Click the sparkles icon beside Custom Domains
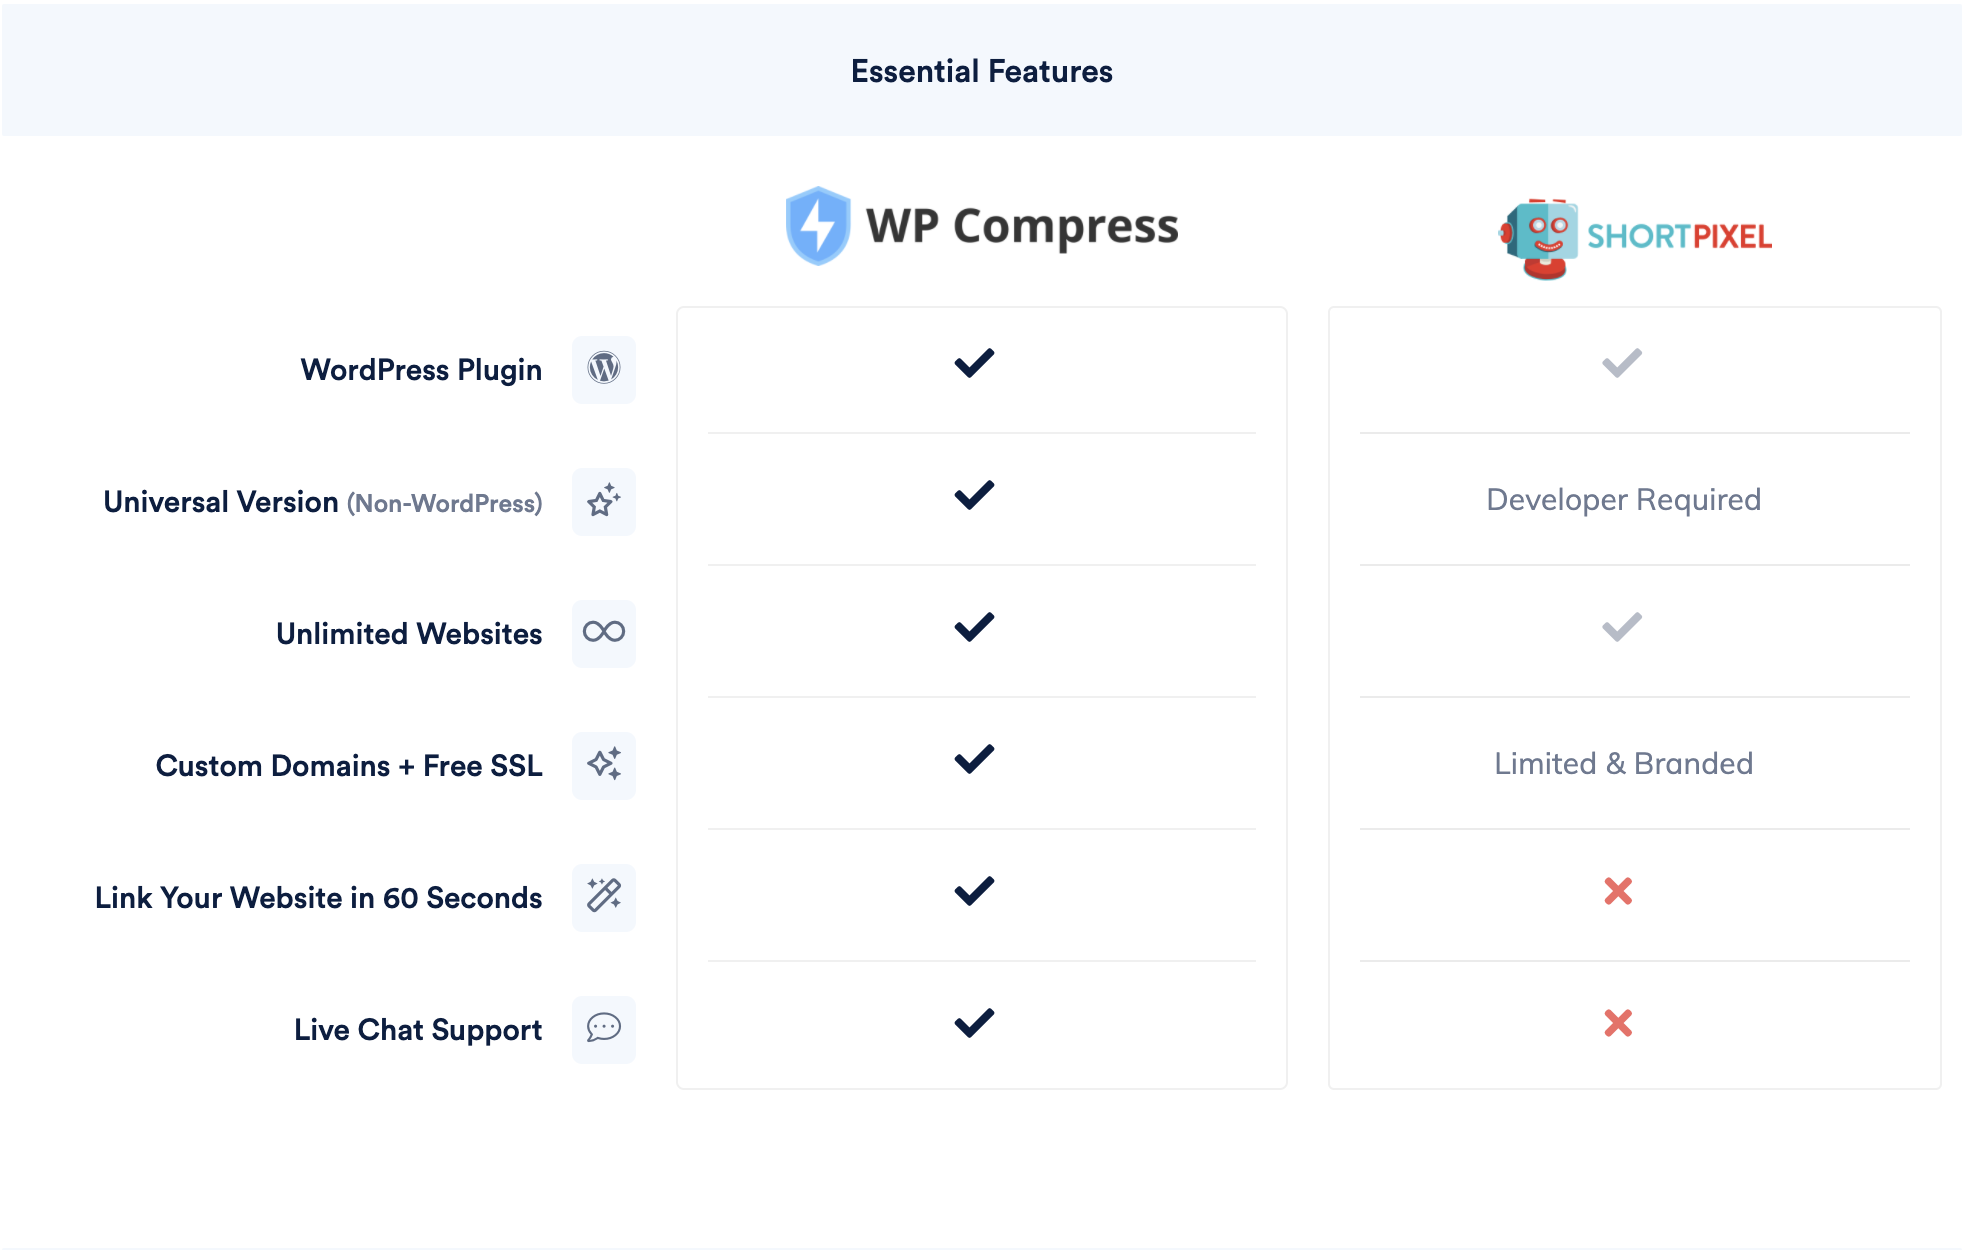Image resolution: width=1964 pixels, height=1250 pixels. click(603, 765)
